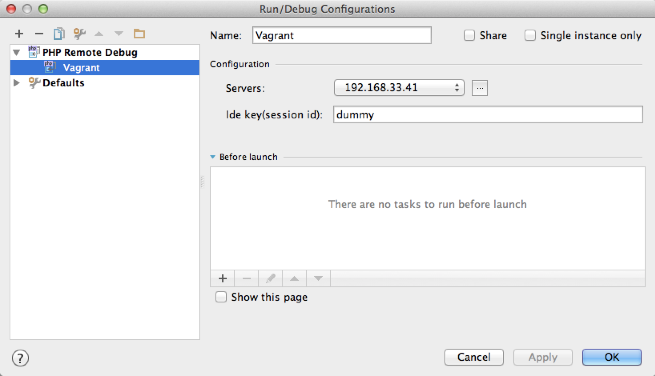Edit defaults using the wrench icon
655x376 pixels.
tap(79, 34)
